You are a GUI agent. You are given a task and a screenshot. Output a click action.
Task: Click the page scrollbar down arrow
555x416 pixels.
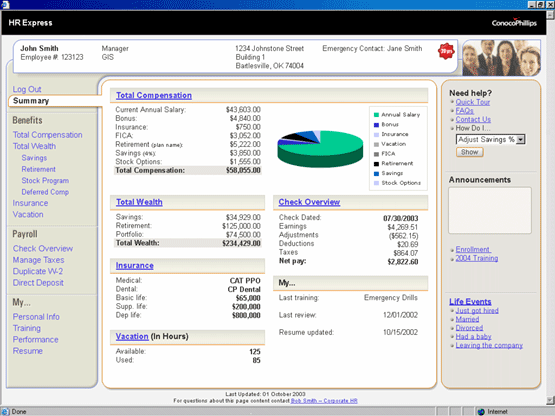click(x=550, y=400)
